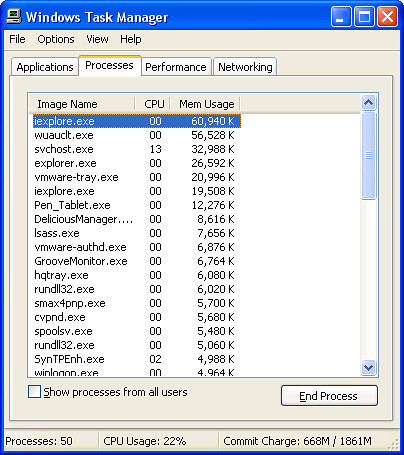Click the 56,528 K memory value
The width and height of the screenshot is (404, 455).
tap(213, 135)
